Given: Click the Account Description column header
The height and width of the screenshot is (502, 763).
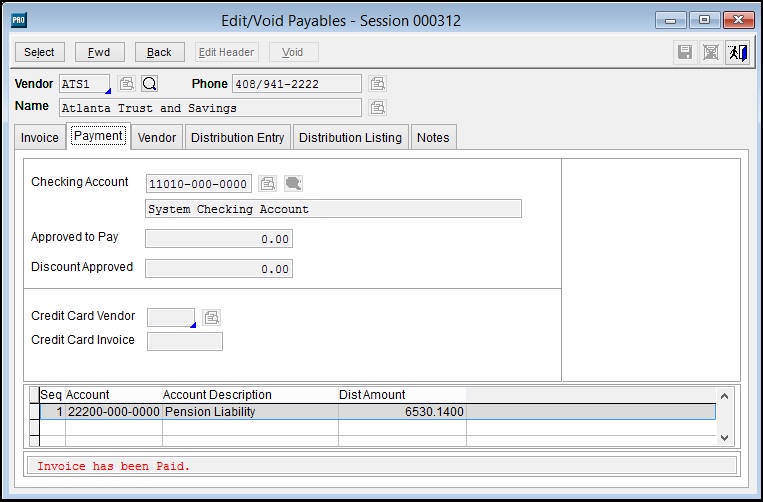Looking at the screenshot, I should pos(250,394).
